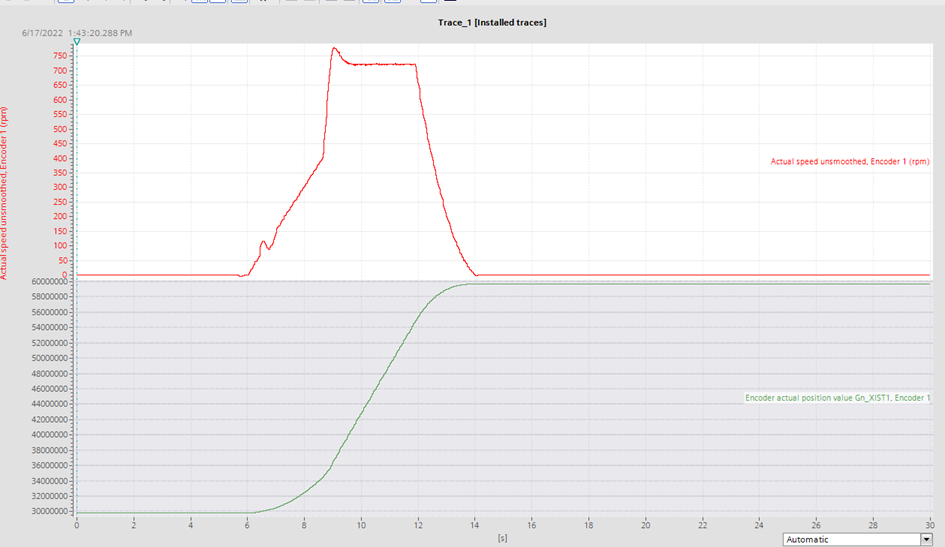Click the red Actual speed unsmoothed legend label
Screen dimensions: 945x547
click(850, 161)
